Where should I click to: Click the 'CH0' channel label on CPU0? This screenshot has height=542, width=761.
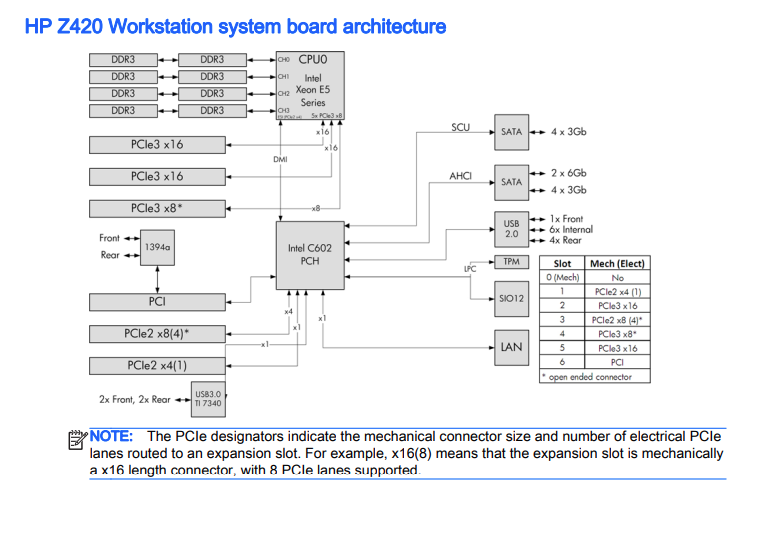283,60
